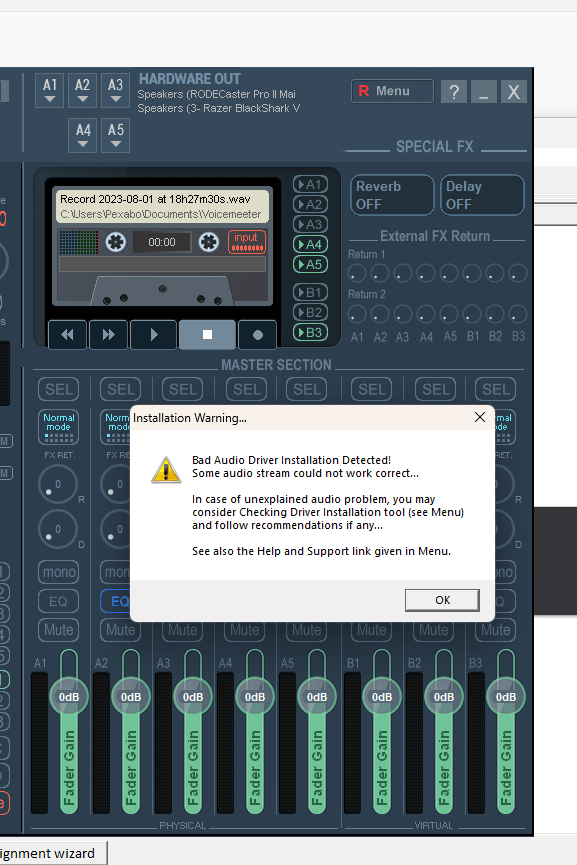Image resolution: width=577 pixels, height=865 pixels.
Task: Click the cassette time counter 00:00
Action: tap(162, 242)
